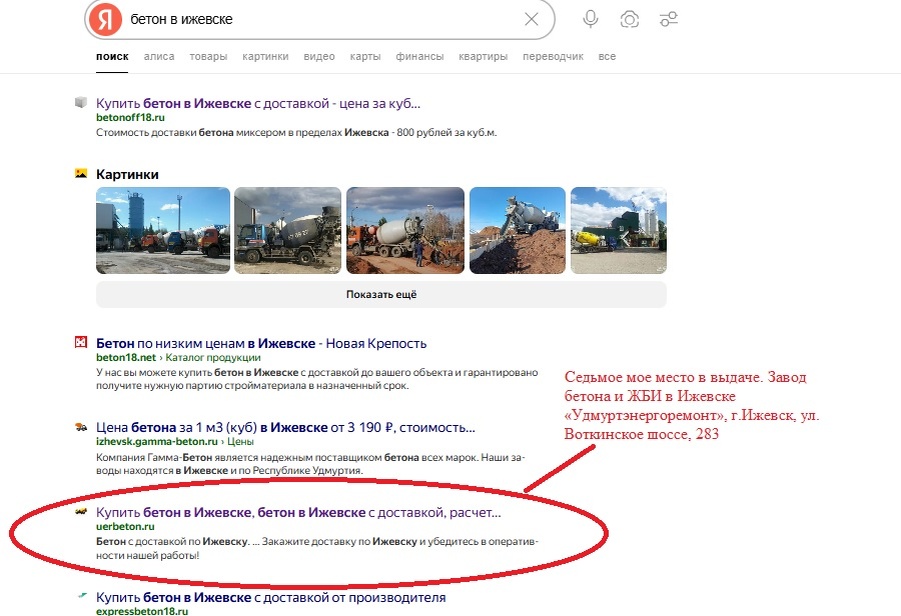Open the переводчик tab
This screenshot has height=616, width=901.
[x=553, y=56]
